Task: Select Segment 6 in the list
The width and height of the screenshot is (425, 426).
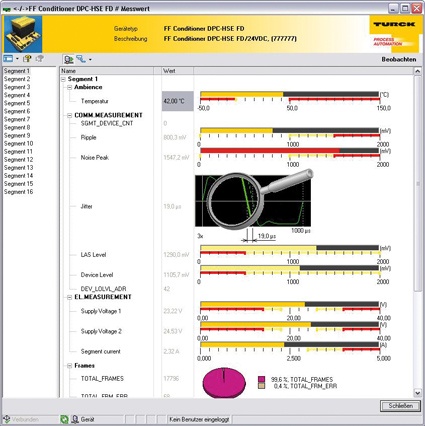Action: pos(17,111)
